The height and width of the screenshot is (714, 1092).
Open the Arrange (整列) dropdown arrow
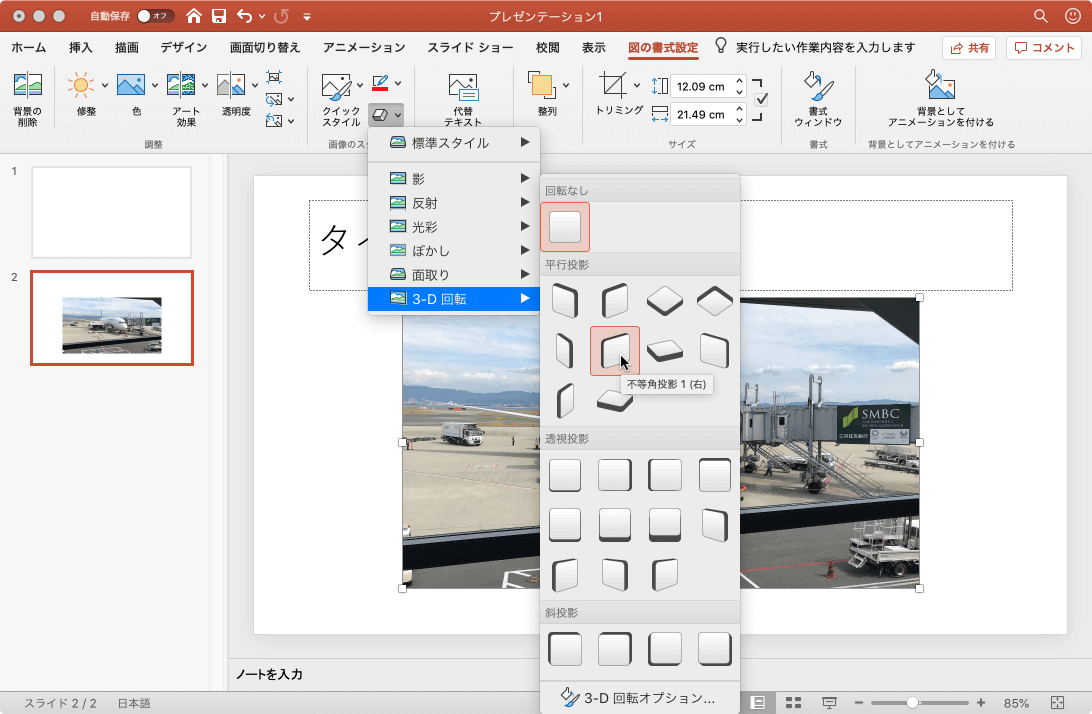(x=566, y=85)
